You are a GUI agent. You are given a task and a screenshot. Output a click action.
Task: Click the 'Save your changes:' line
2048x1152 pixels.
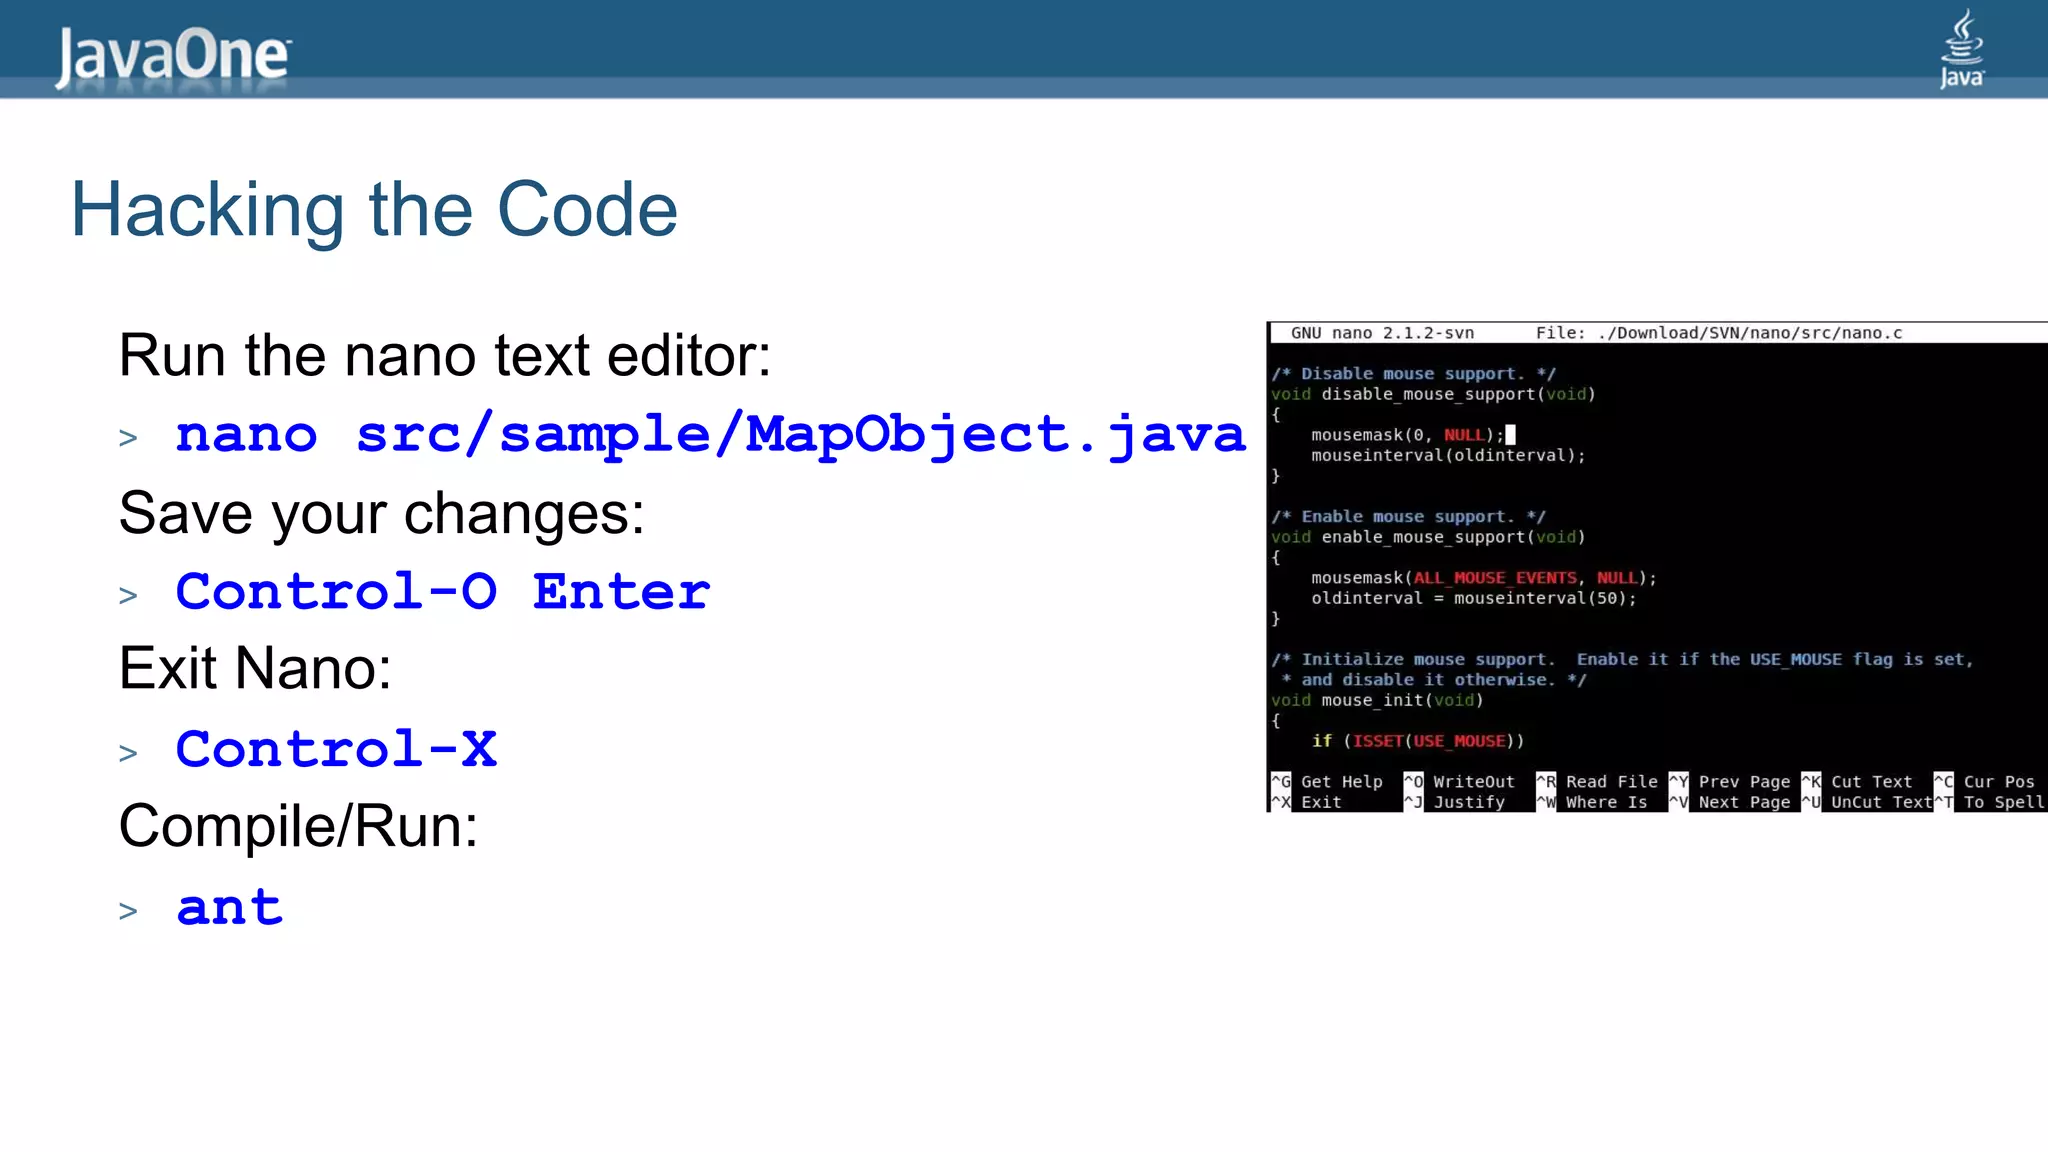click(382, 514)
